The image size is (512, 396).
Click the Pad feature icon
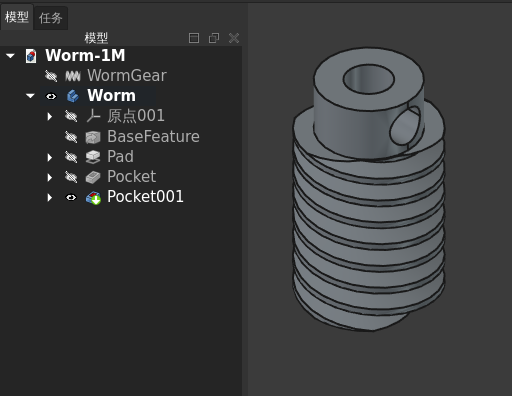tap(93, 157)
